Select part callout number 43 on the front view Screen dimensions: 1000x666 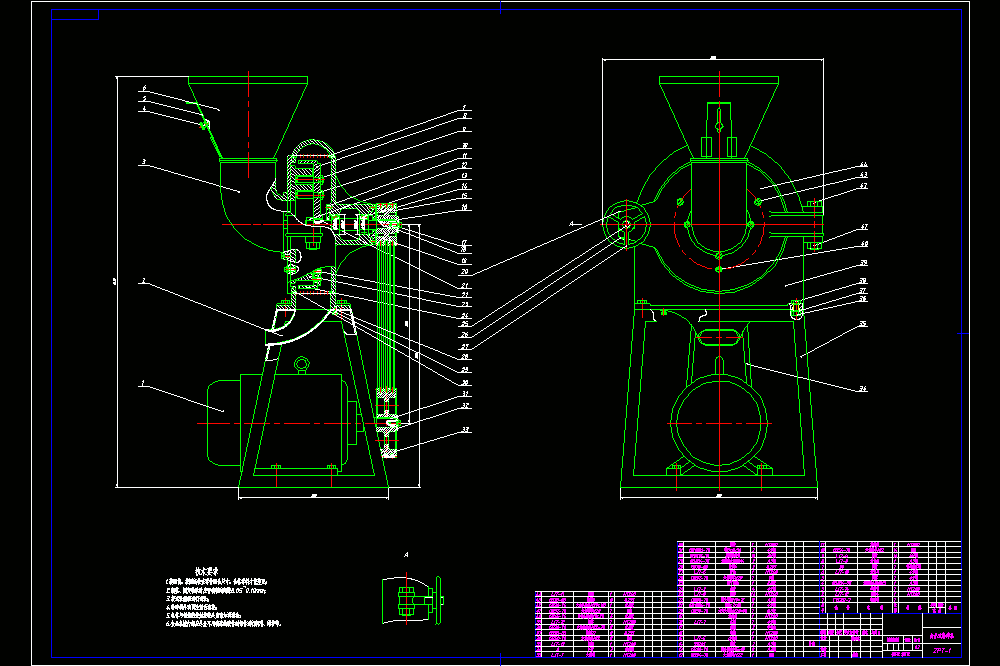pos(864,174)
